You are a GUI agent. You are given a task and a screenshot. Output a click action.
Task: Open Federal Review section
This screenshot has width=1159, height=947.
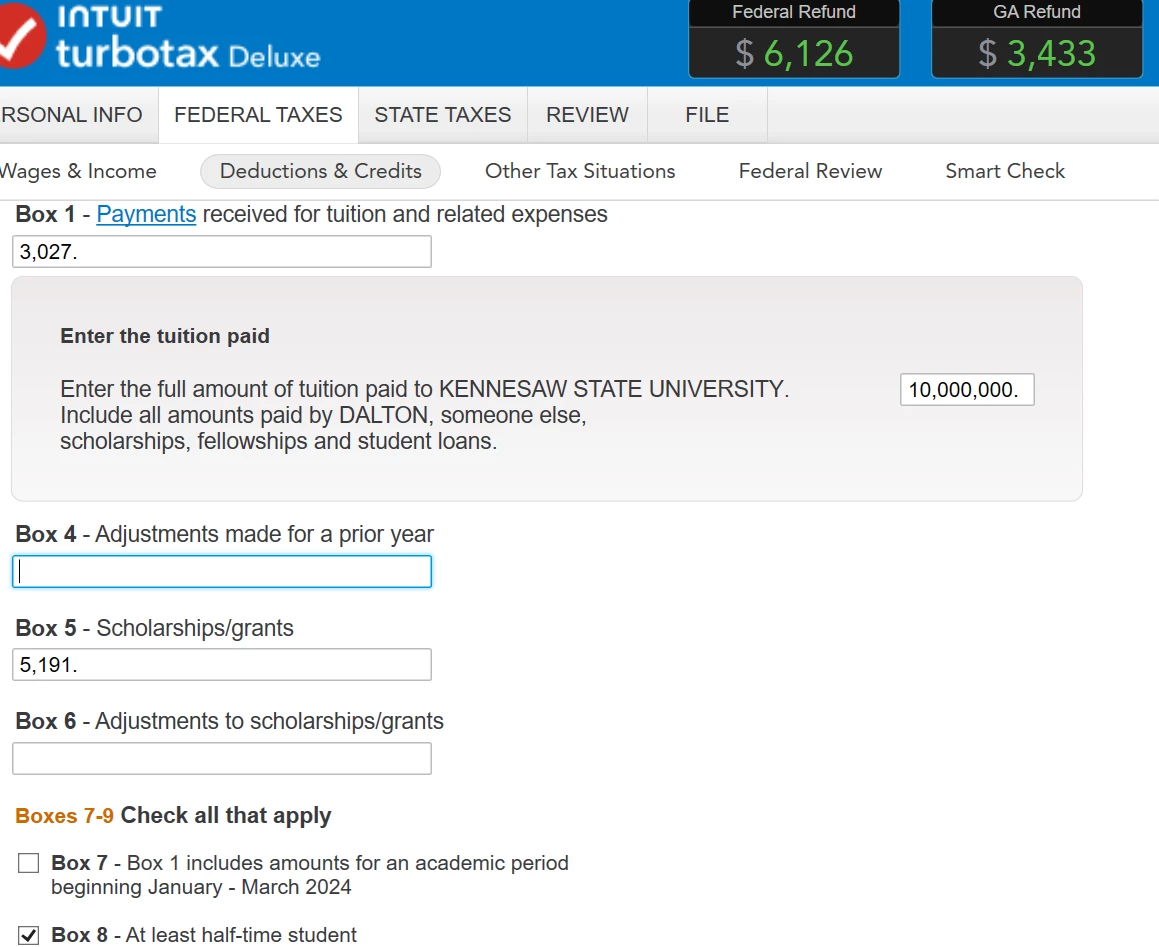[x=810, y=171]
